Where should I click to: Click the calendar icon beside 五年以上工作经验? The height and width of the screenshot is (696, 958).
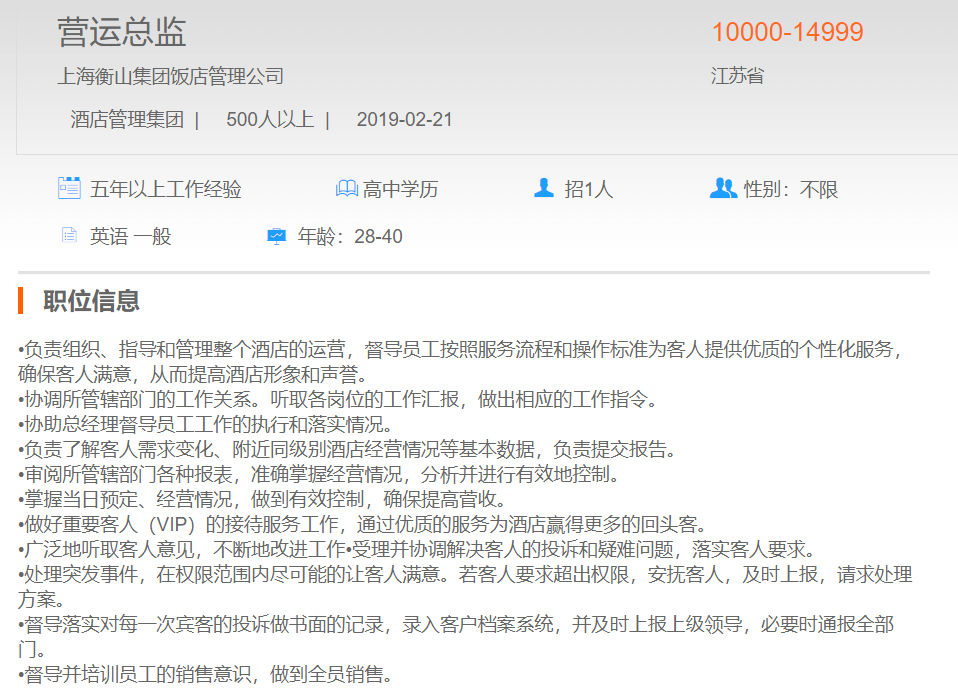coord(69,188)
